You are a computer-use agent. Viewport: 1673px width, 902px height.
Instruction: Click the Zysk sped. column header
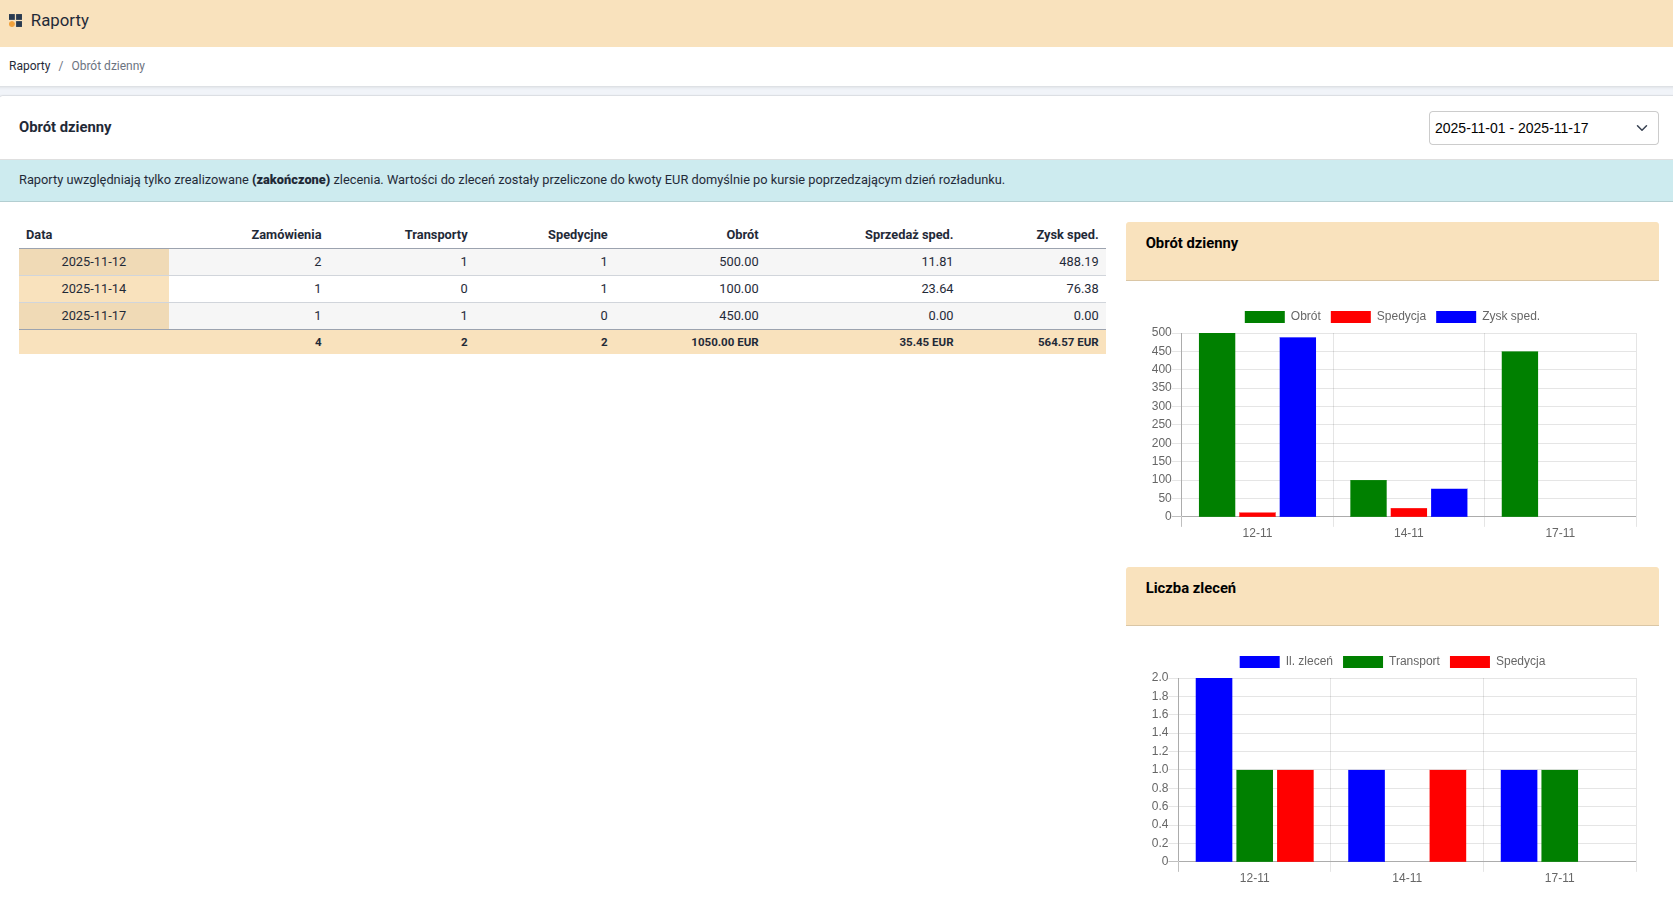click(1066, 235)
